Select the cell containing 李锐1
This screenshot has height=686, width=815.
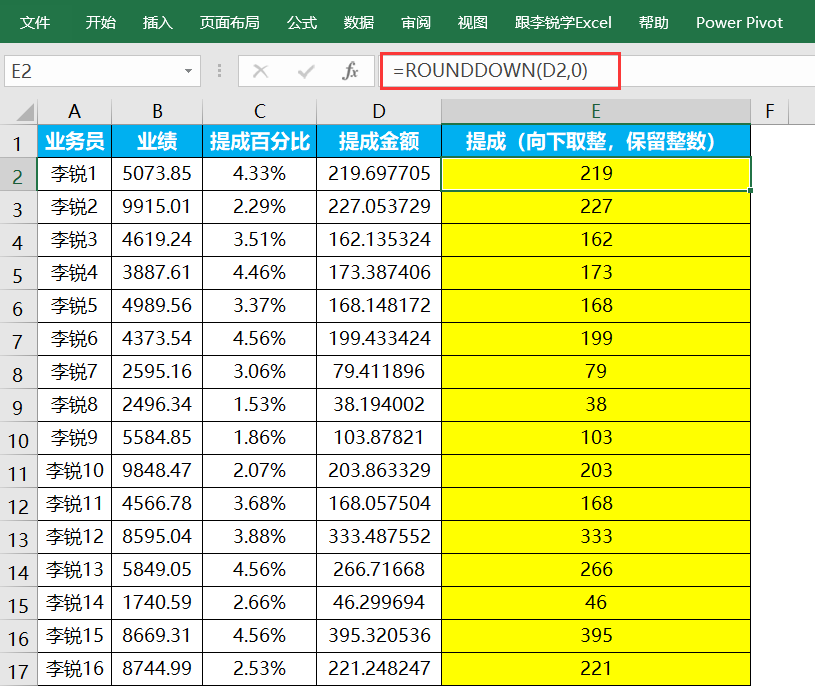[74, 174]
